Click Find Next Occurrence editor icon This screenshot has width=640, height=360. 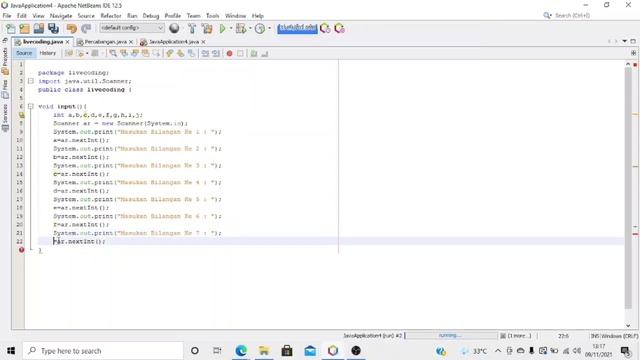134,53
